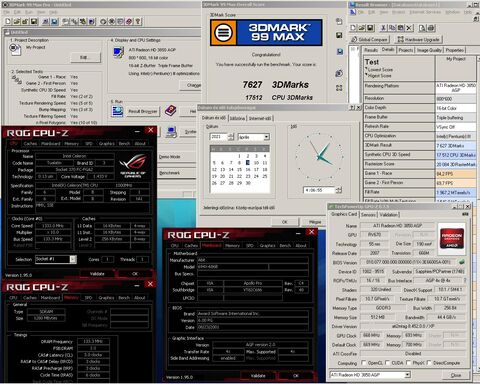This screenshot has height=384, width=480.
Task: Click Validate in the Mainboard CPU-Z window
Action: coord(258,376)
